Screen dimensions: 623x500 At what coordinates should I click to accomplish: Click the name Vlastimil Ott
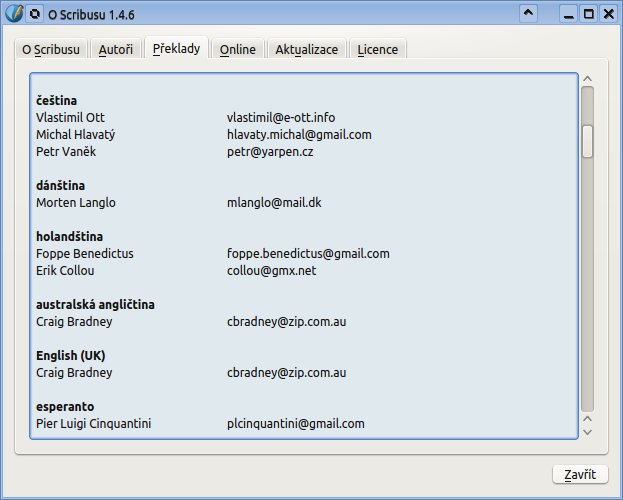click(x=70, y=118)
